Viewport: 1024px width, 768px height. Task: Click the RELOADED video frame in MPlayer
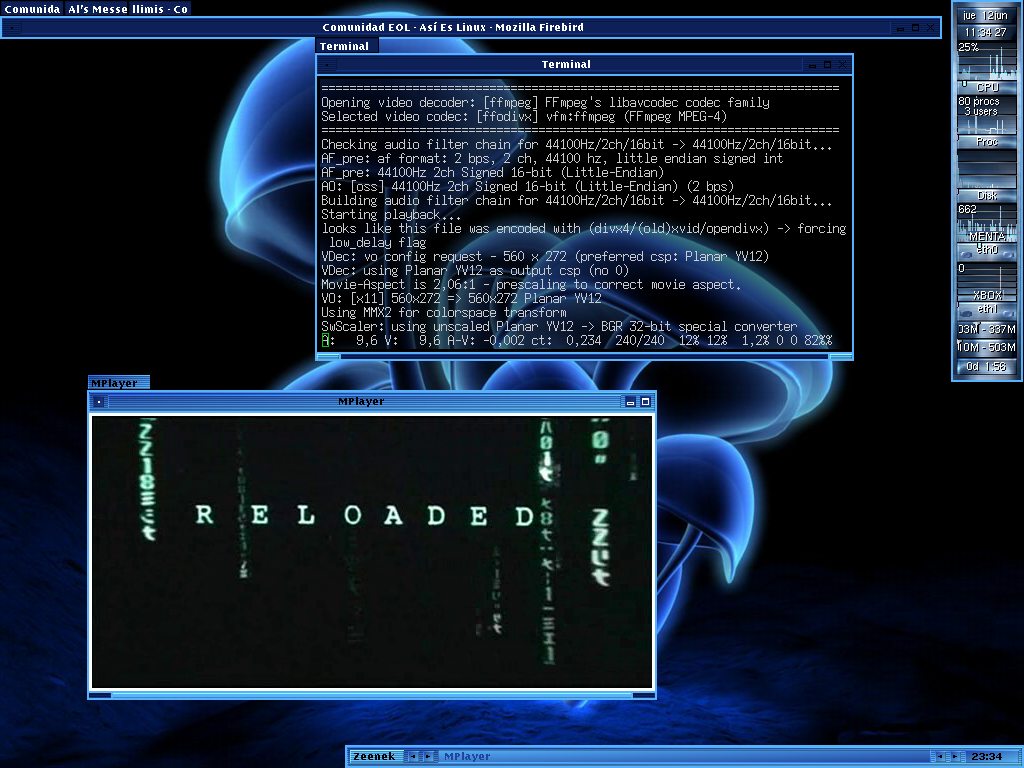[372, 552]
